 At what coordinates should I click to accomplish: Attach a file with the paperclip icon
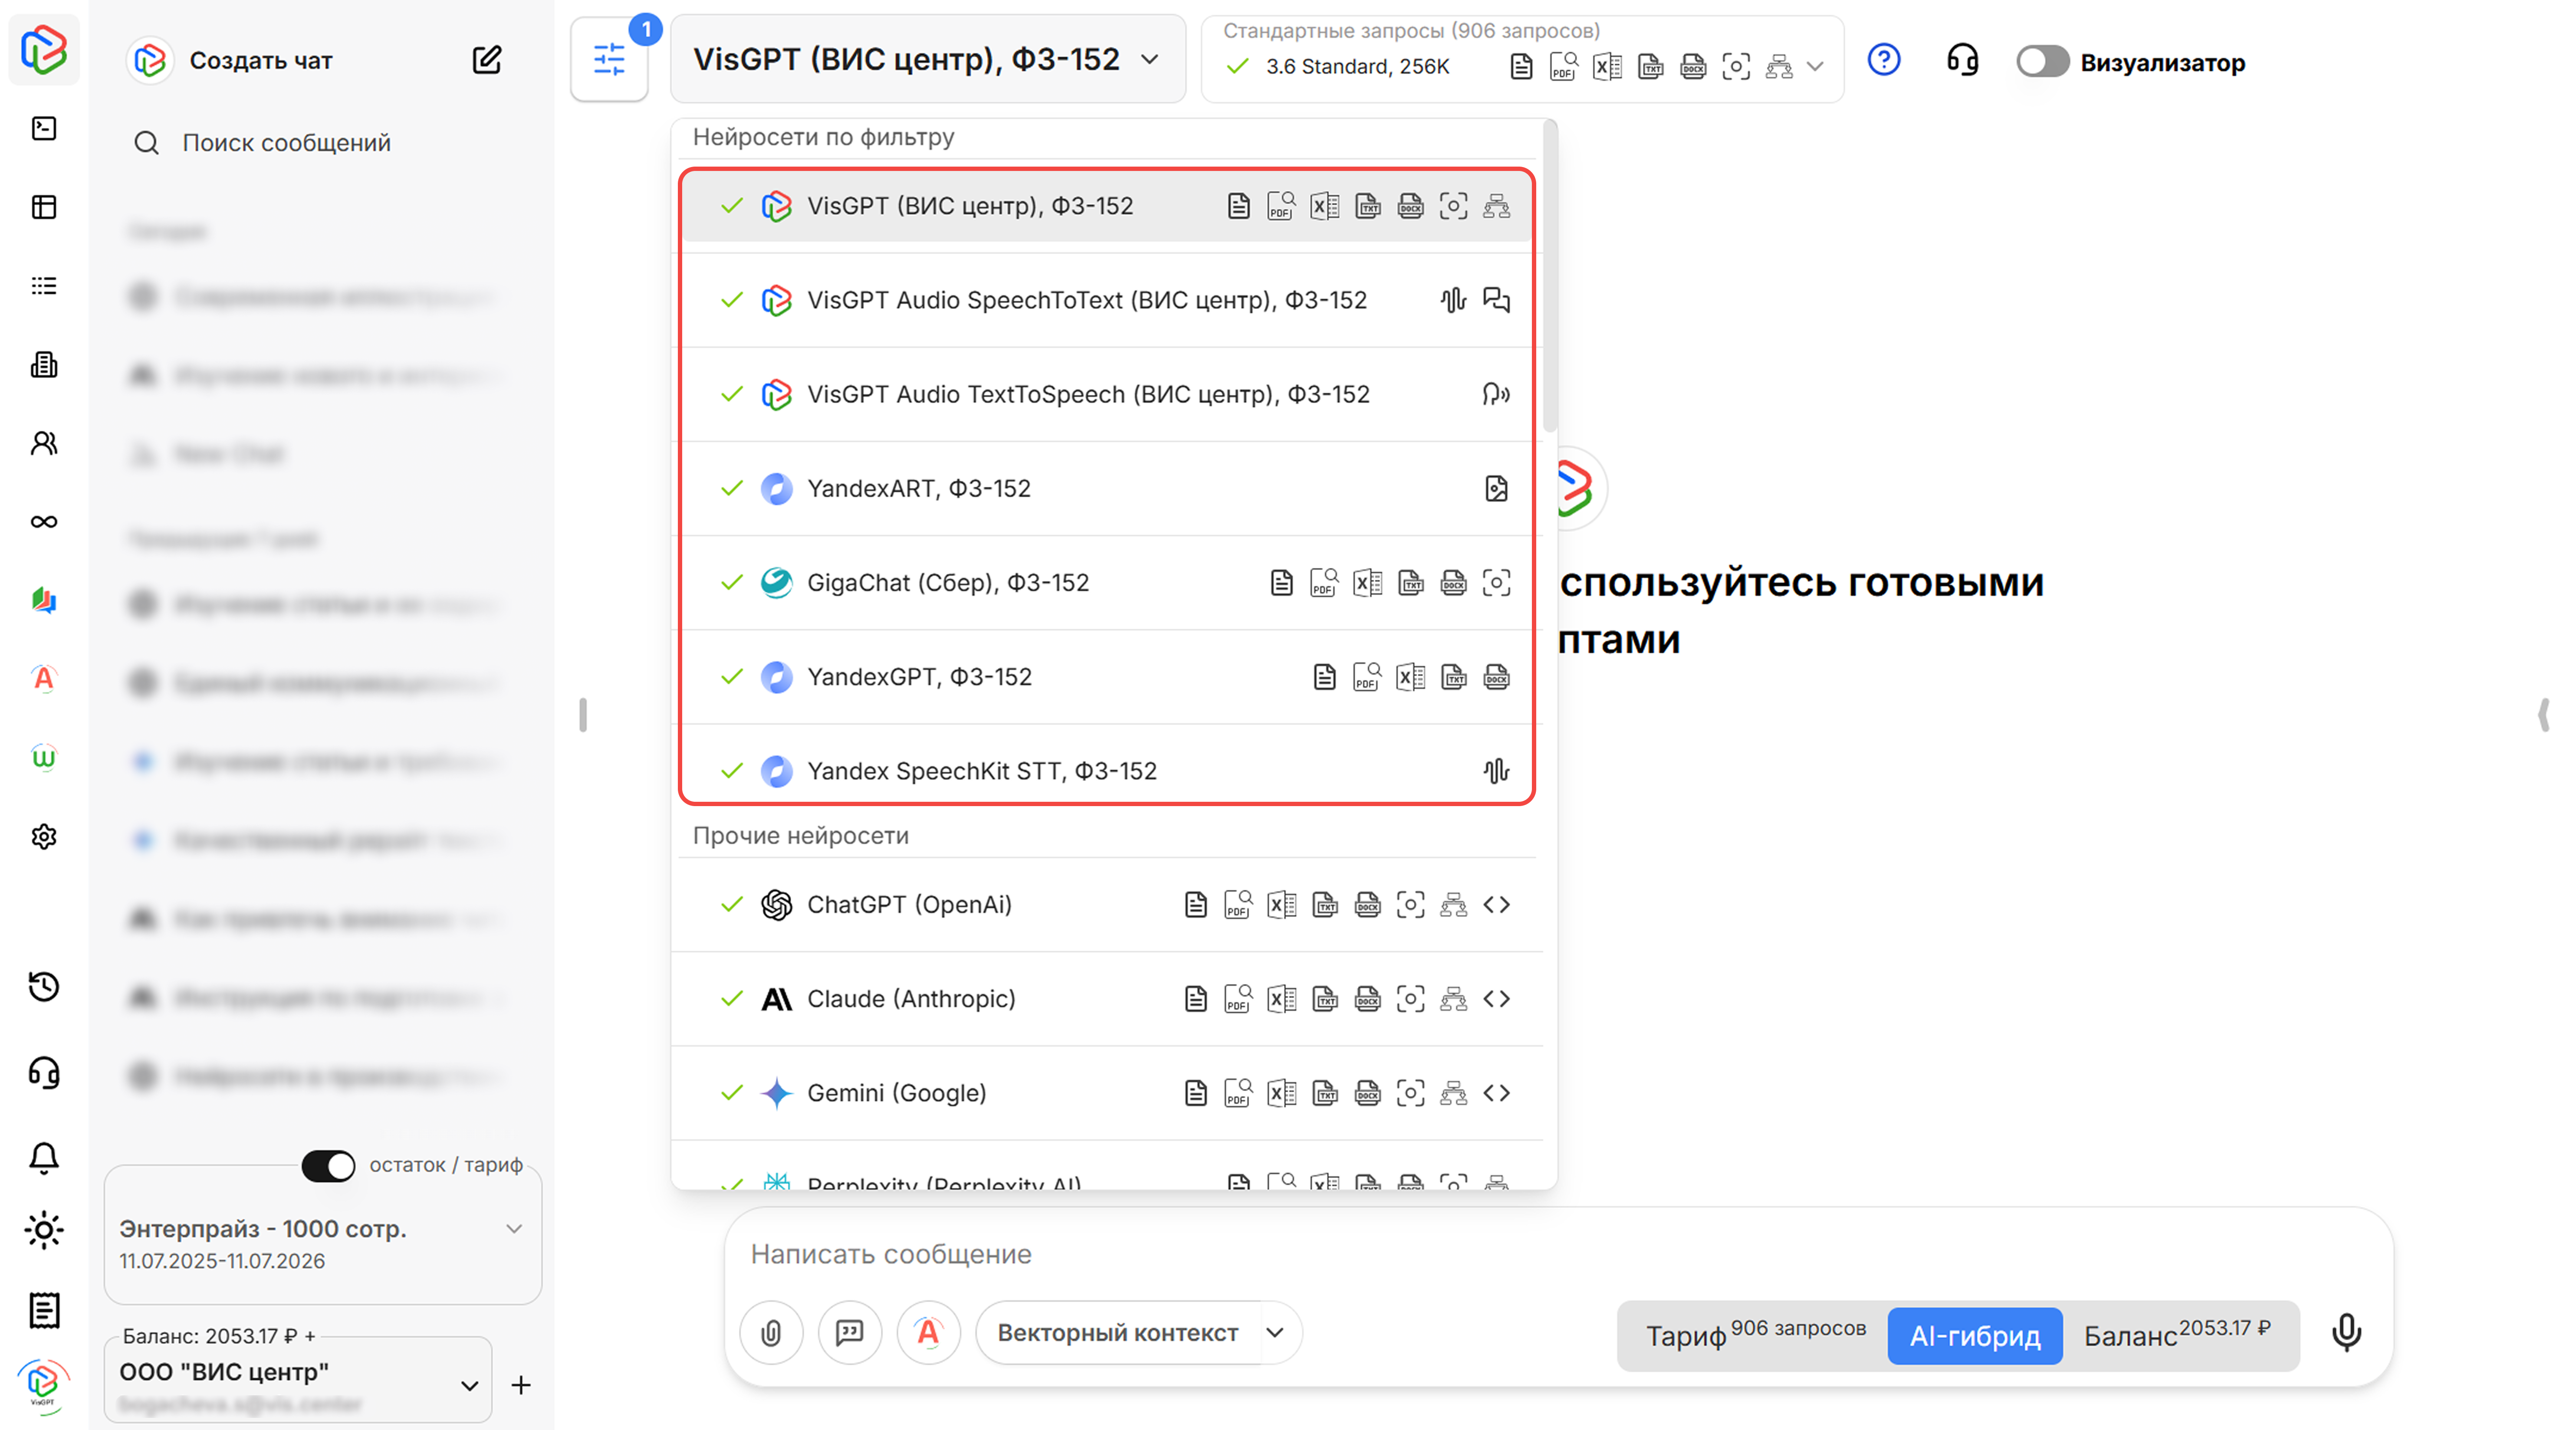click(x=771, y=1333)
